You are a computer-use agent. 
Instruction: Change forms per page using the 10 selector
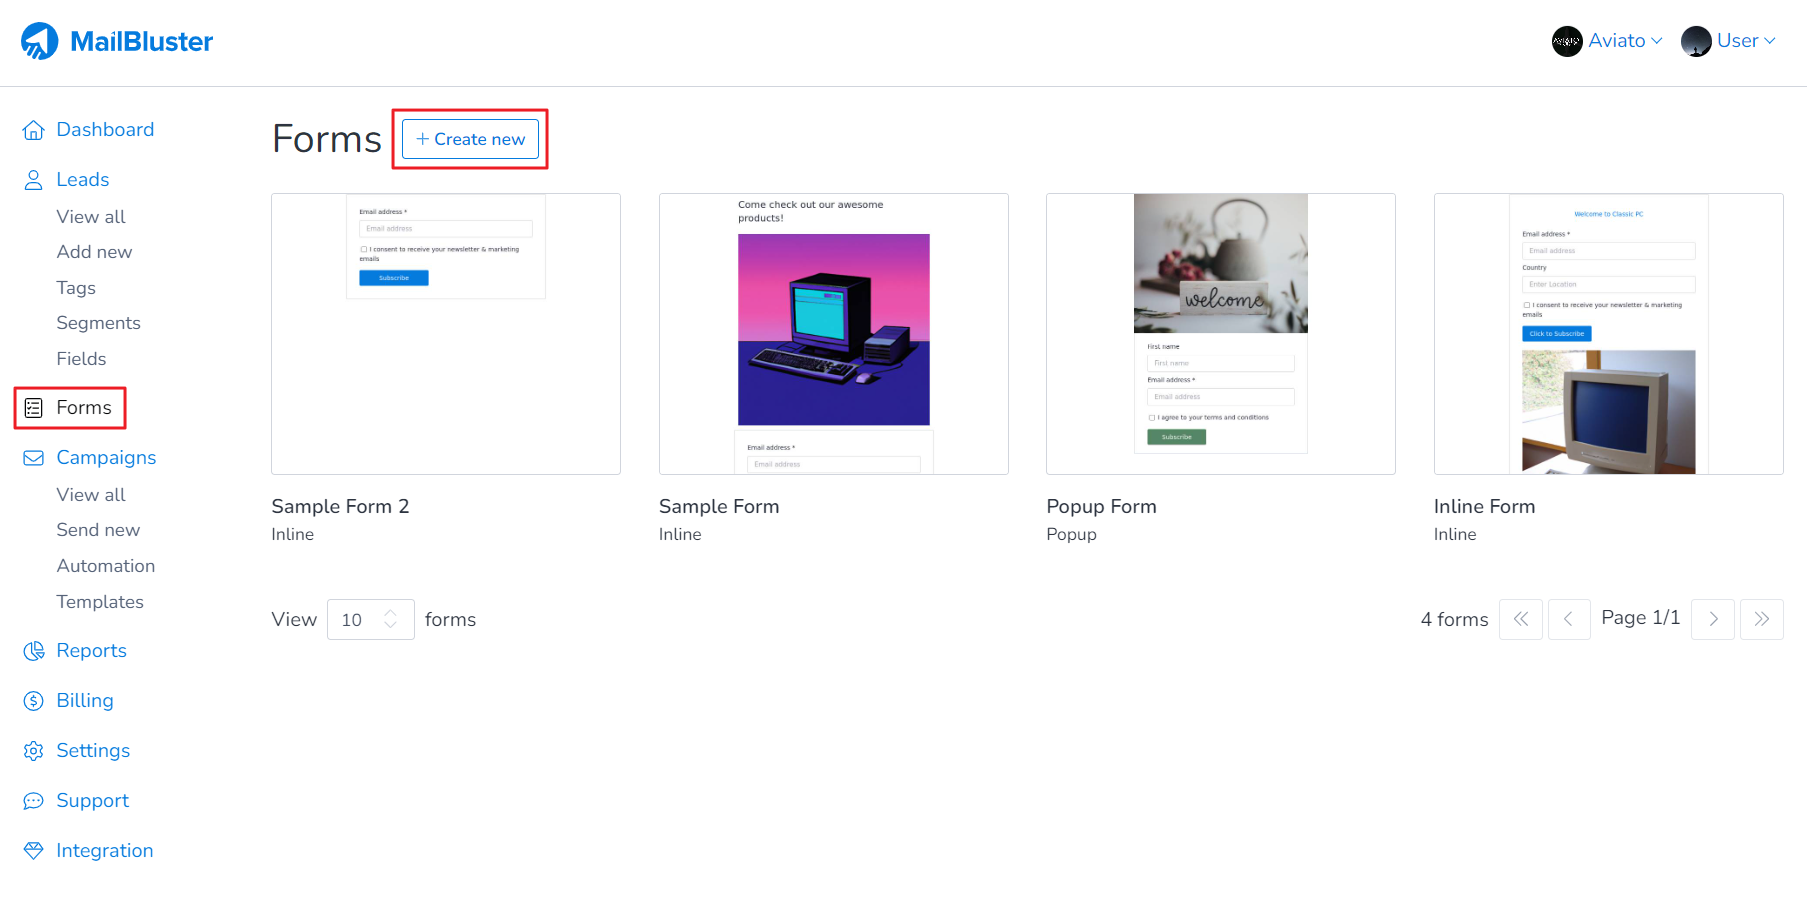(370, 620)
